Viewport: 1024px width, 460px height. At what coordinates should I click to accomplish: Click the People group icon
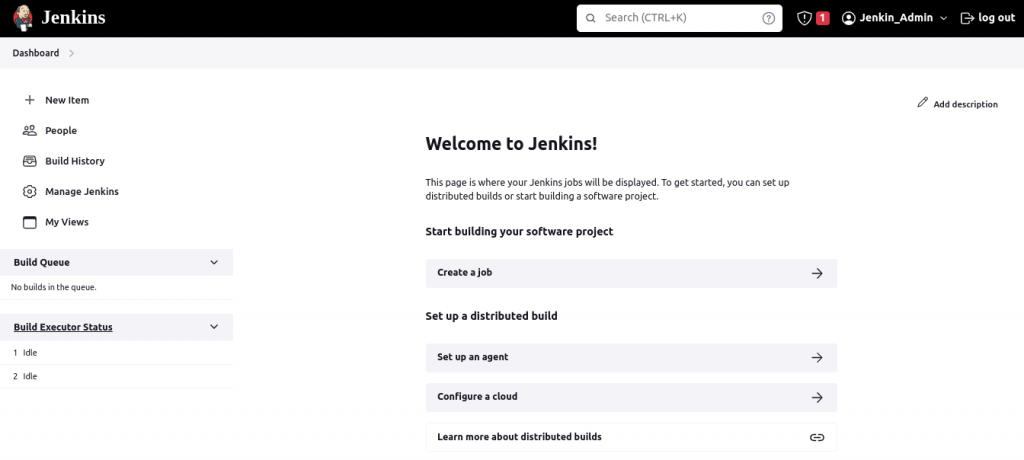(29, 131)
